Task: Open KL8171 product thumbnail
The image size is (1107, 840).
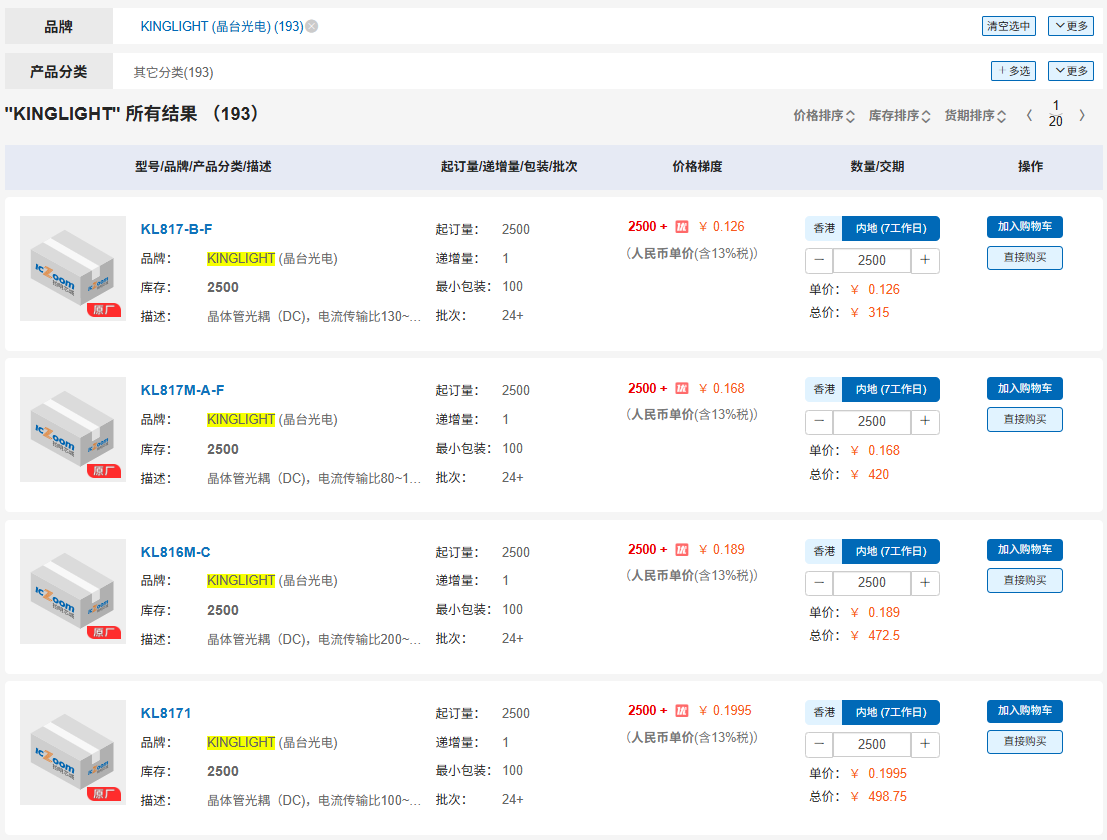Action: (73, 752)
